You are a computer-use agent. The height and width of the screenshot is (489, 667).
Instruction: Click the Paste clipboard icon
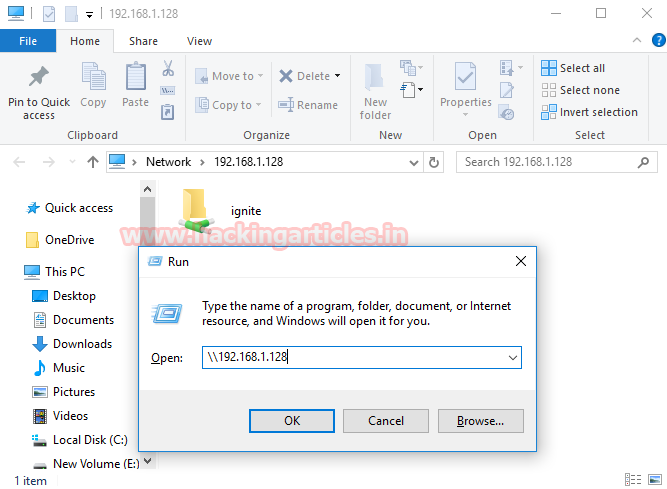click(x=136, y=76)
